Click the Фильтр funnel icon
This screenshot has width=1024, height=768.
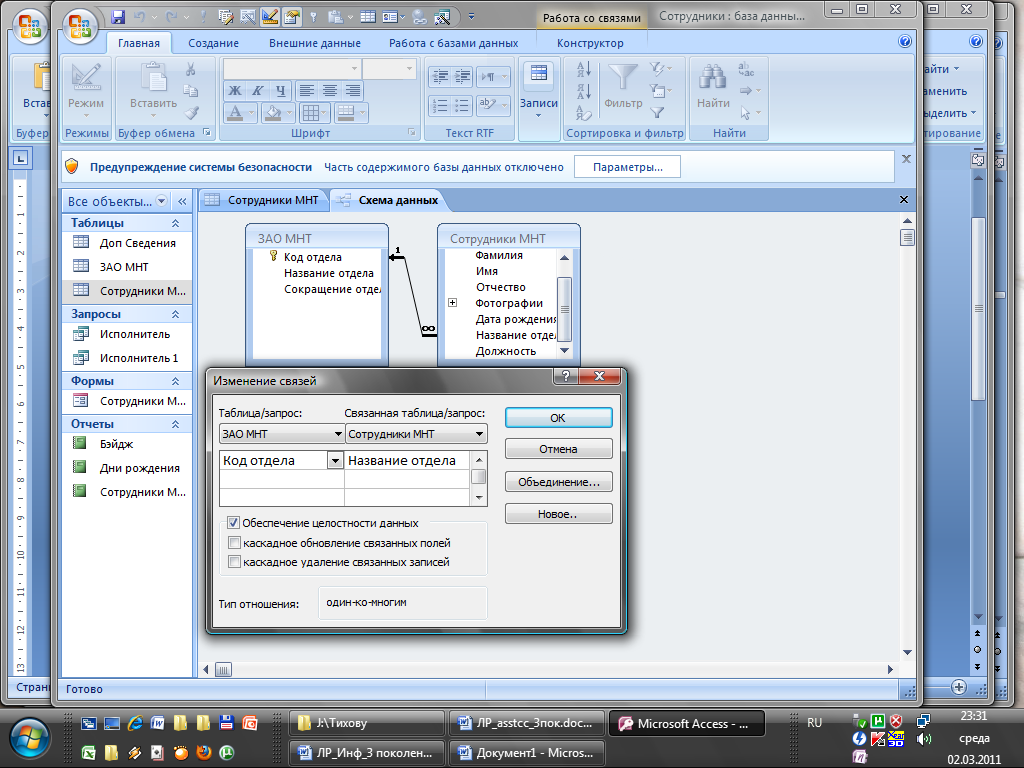pyautogui.click(x=622, y=85)
